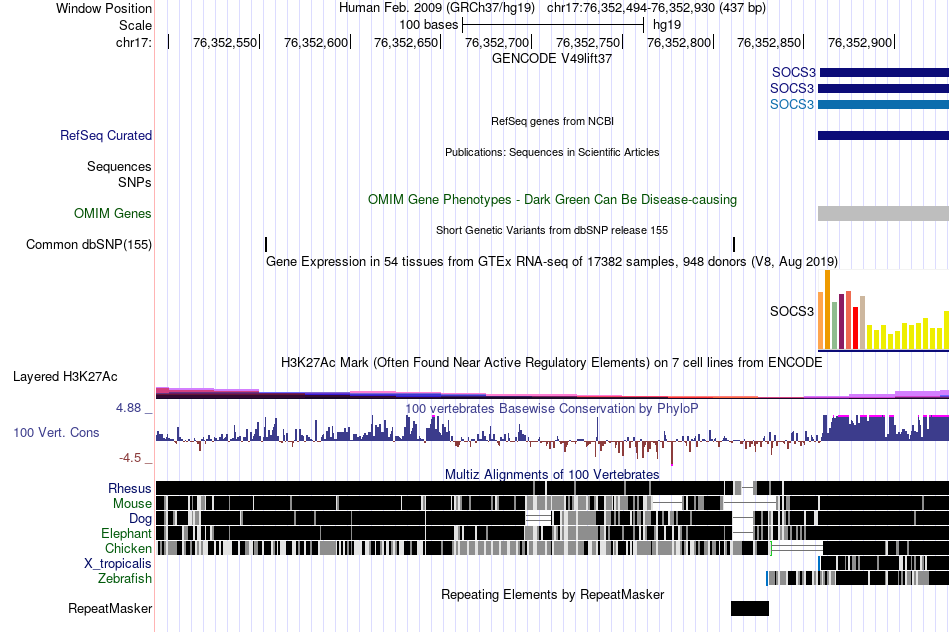Open the RefSeq Curated gene bar
The width and height of the screenshot is (950, 632).
883,135
